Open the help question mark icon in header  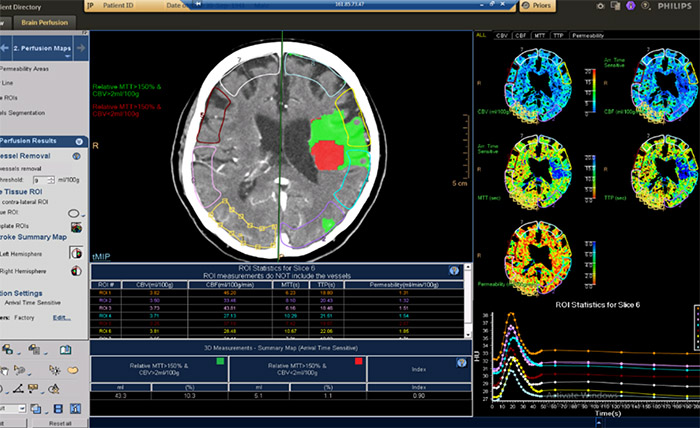pyautogui.click(x=645, y=6)
